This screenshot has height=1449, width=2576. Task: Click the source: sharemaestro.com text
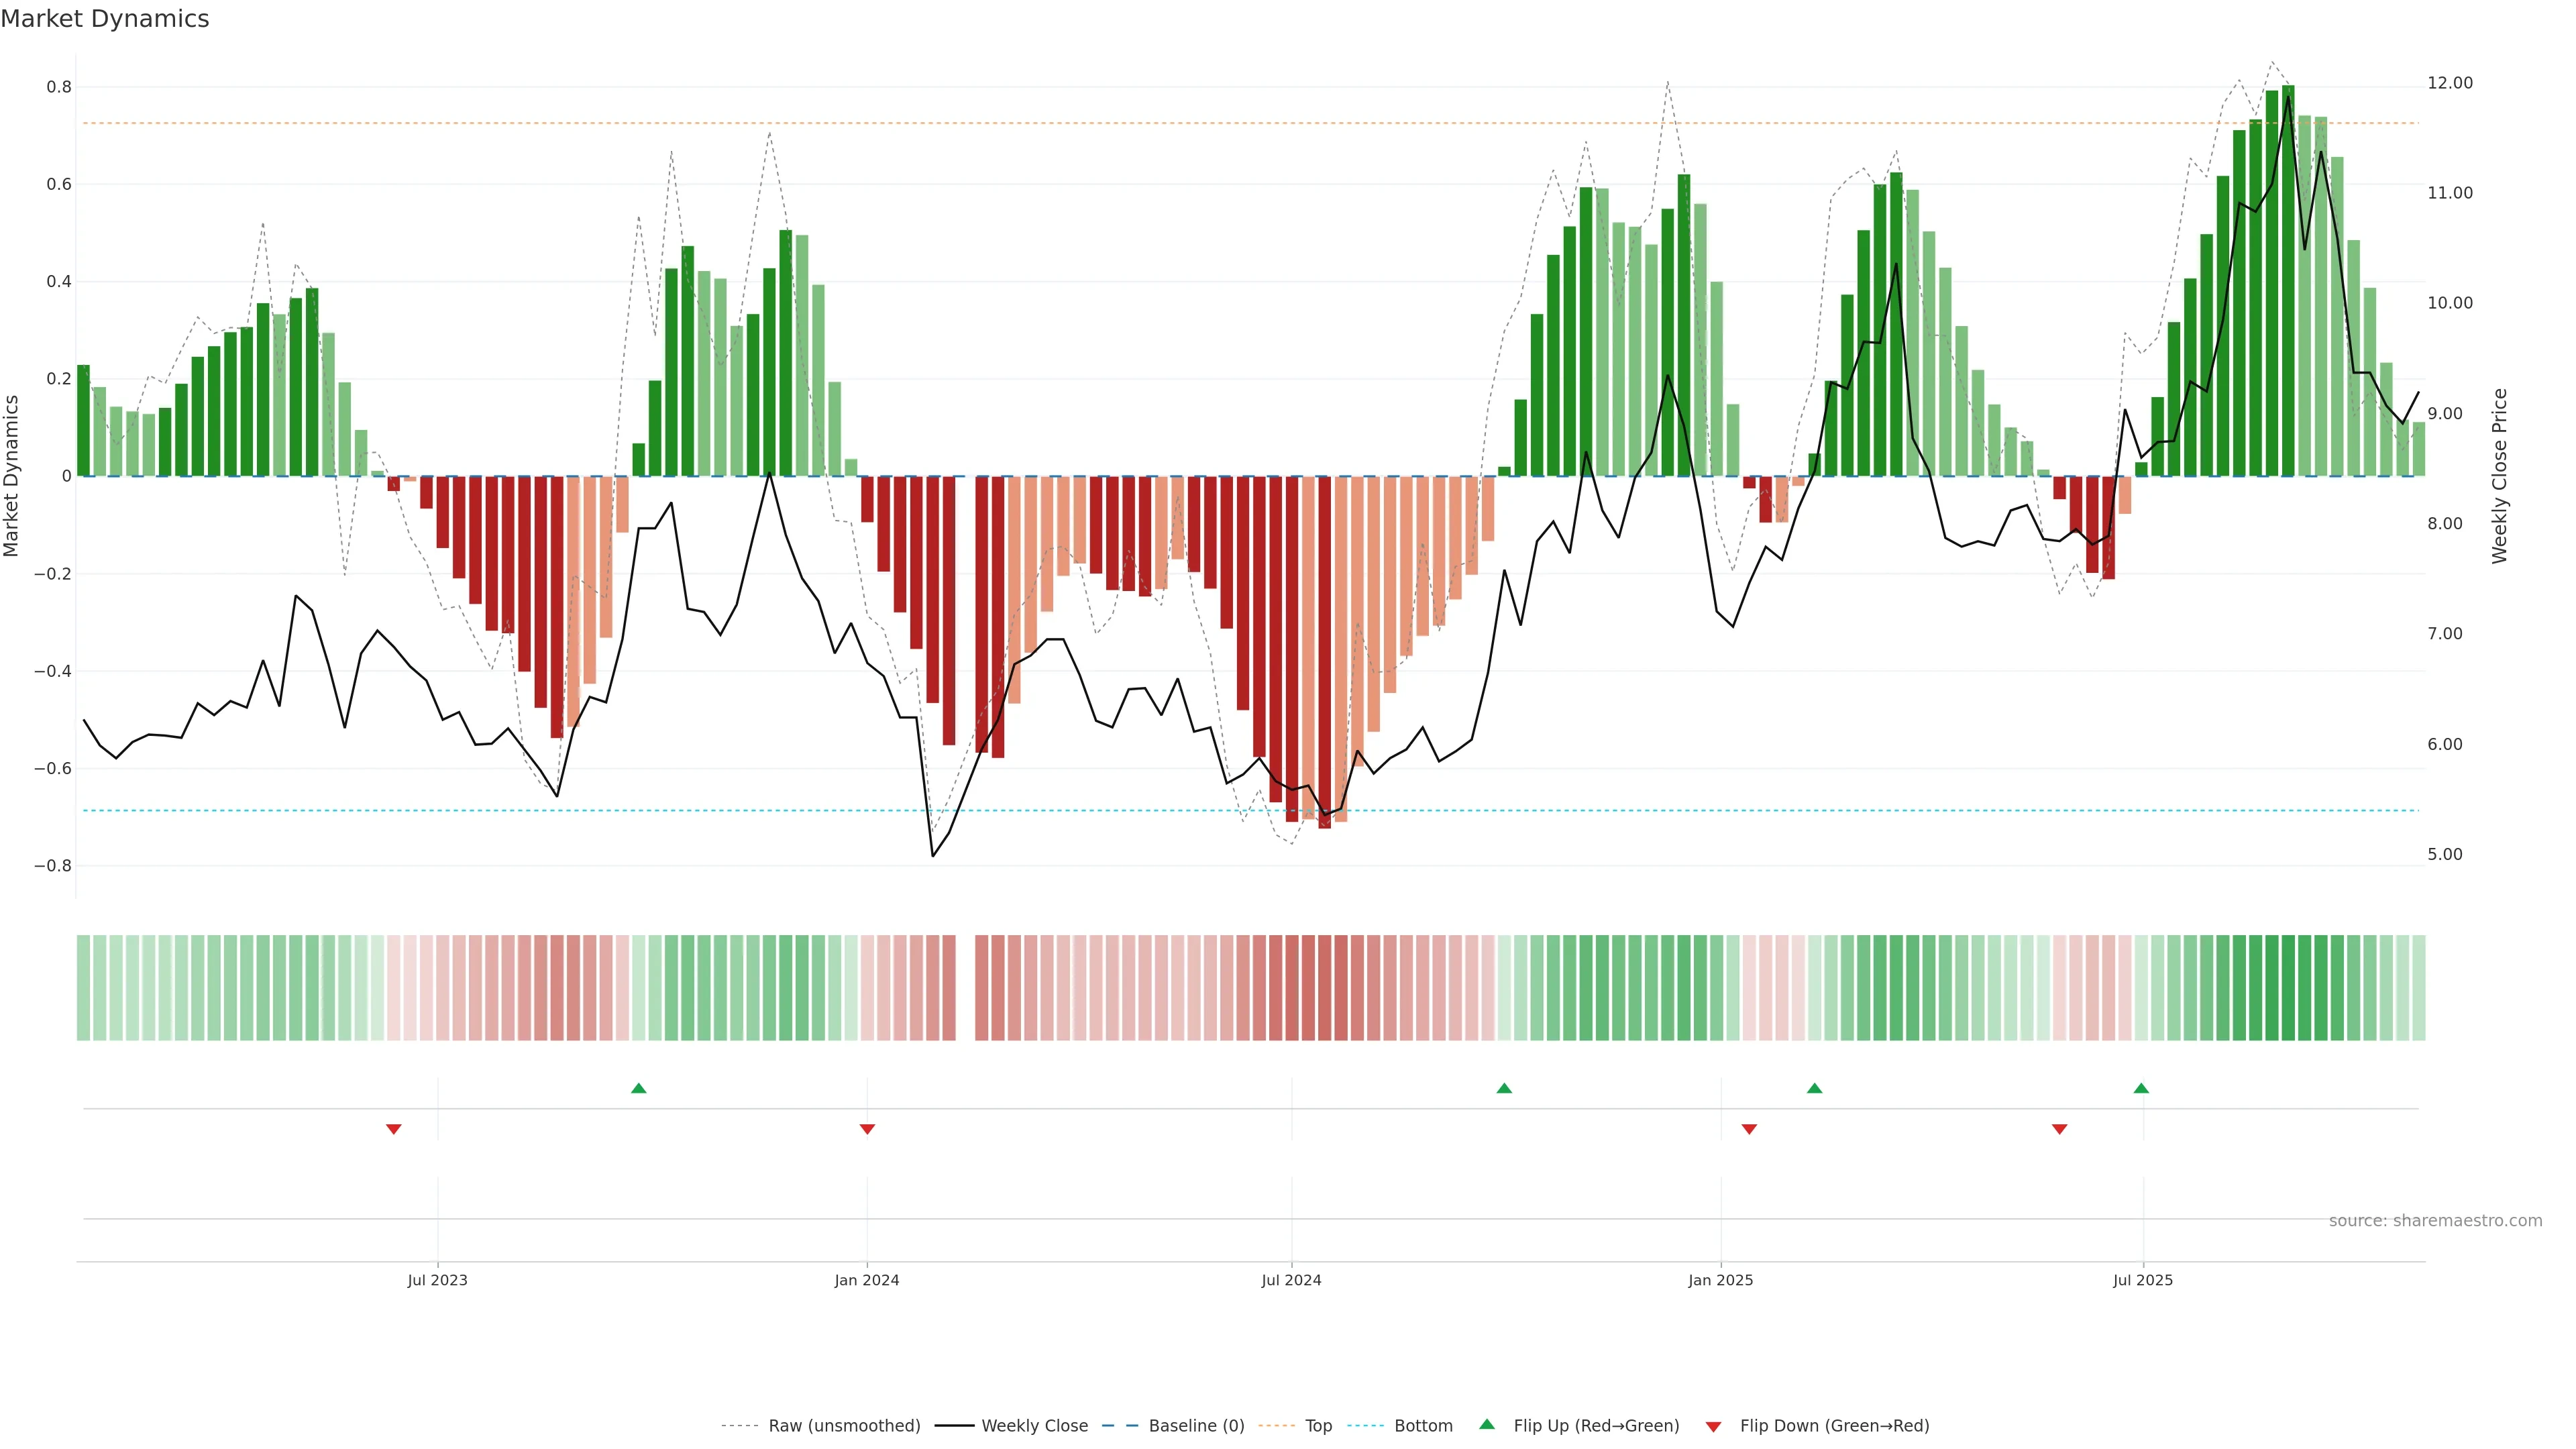tap(2435, 1221)
